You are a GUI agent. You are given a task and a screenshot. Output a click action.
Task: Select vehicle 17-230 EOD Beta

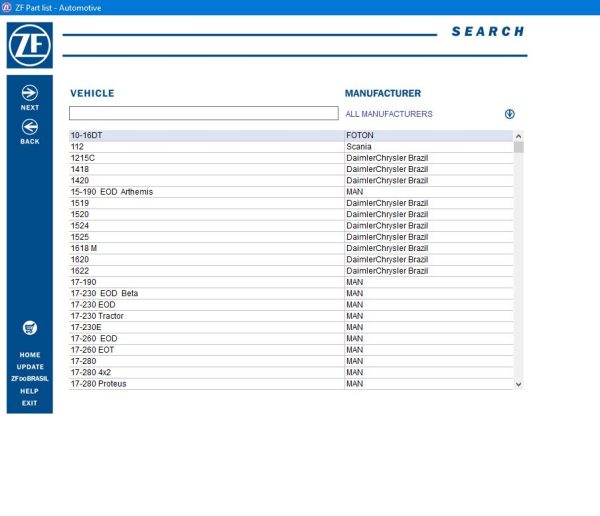point(291,294)
